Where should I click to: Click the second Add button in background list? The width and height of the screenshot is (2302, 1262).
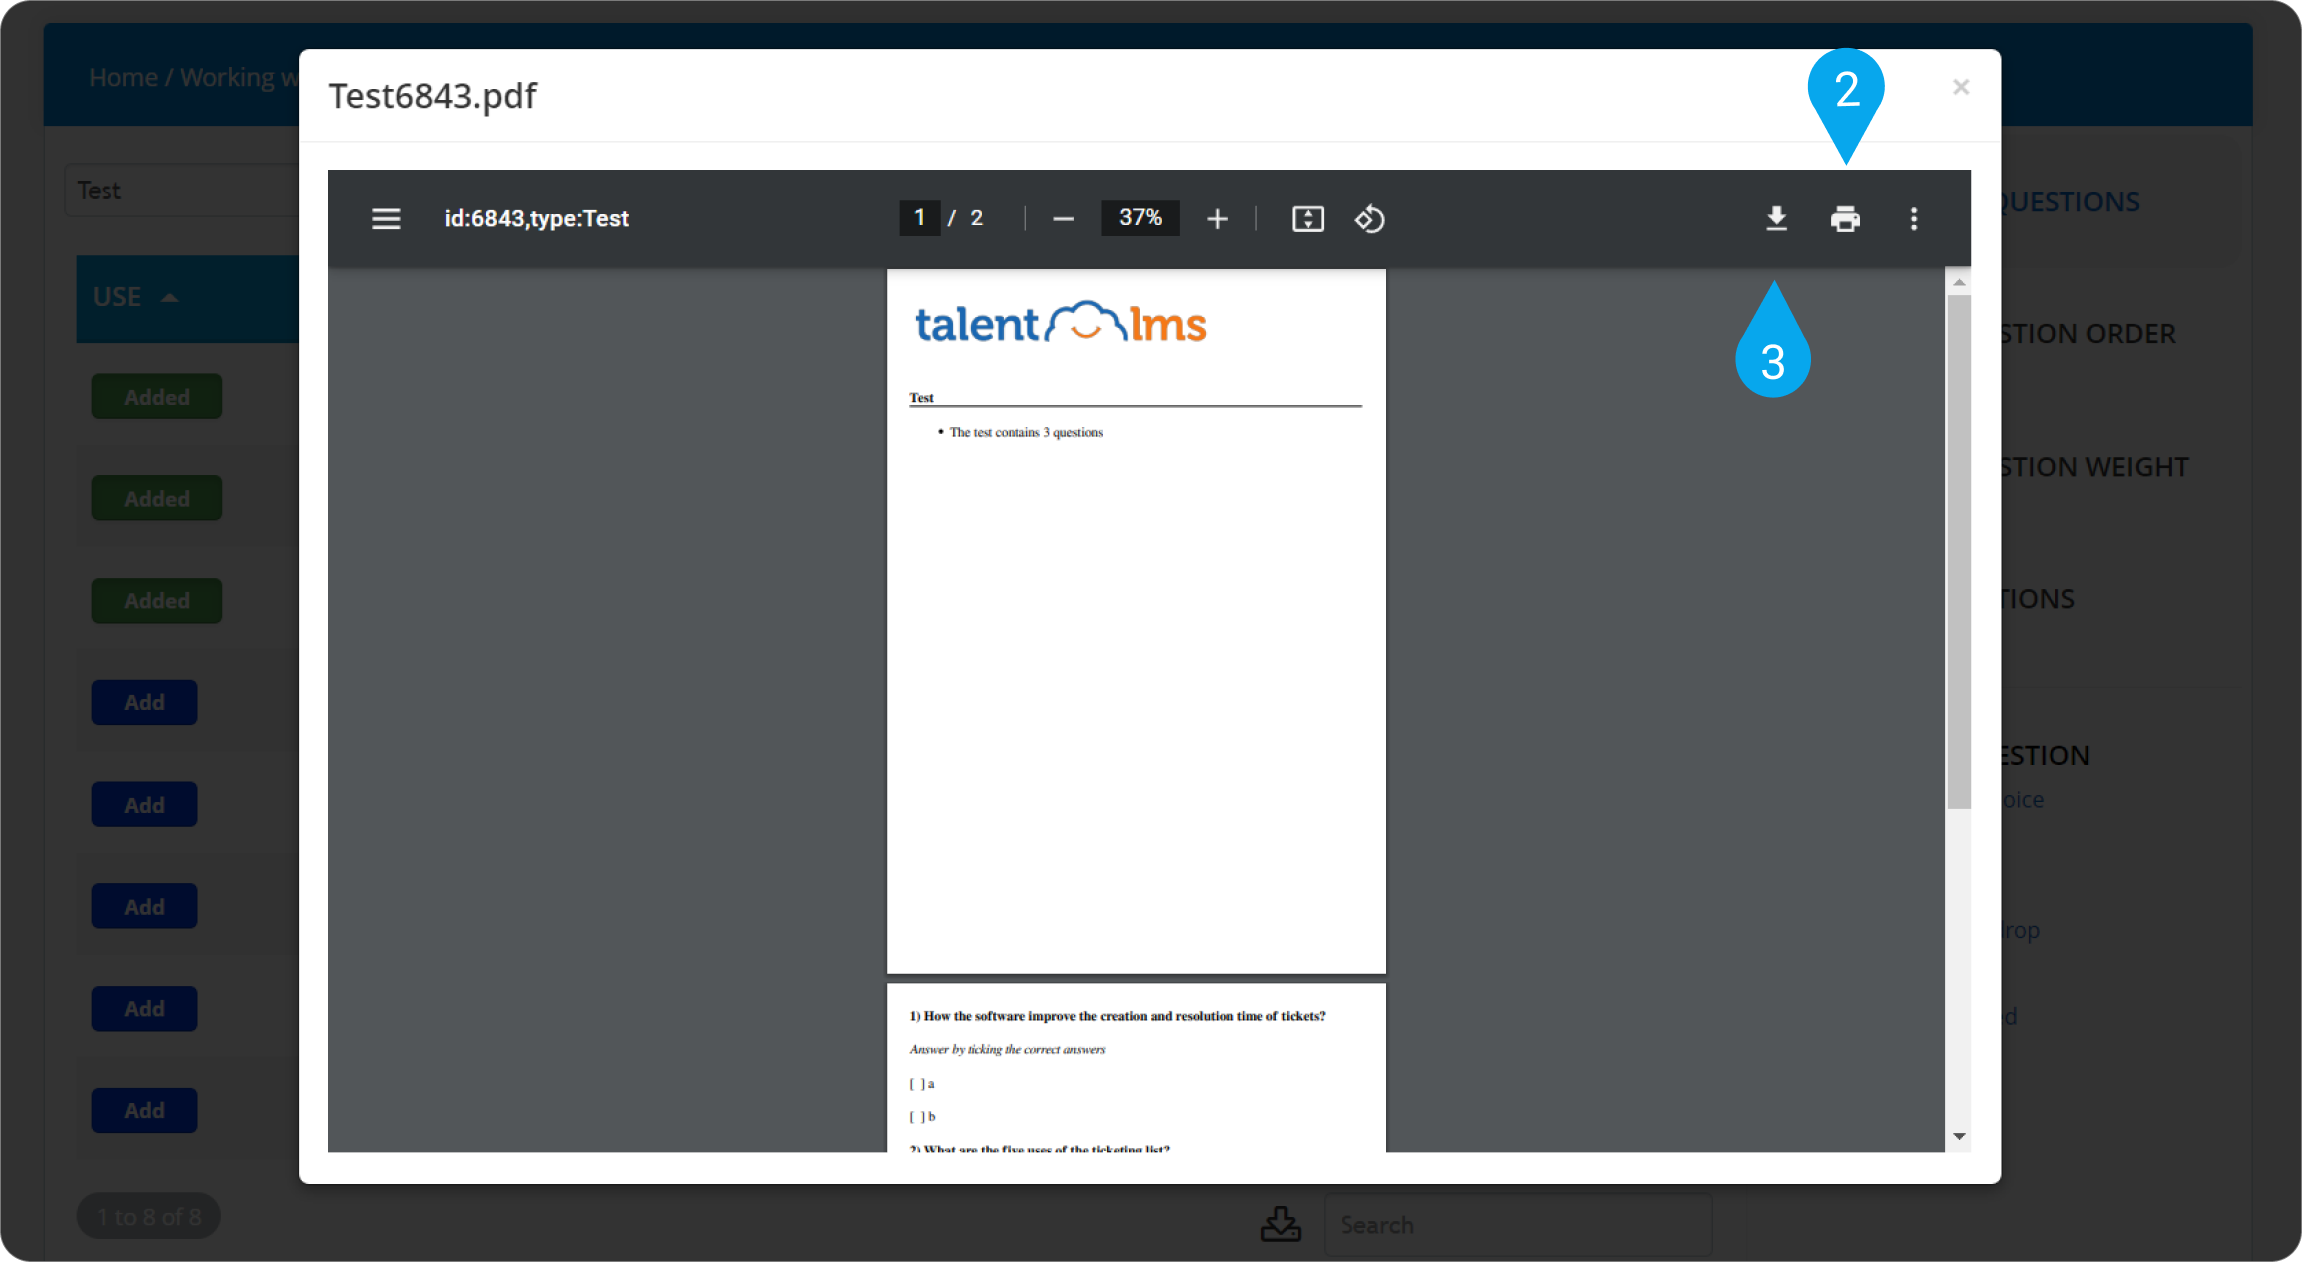144,804
